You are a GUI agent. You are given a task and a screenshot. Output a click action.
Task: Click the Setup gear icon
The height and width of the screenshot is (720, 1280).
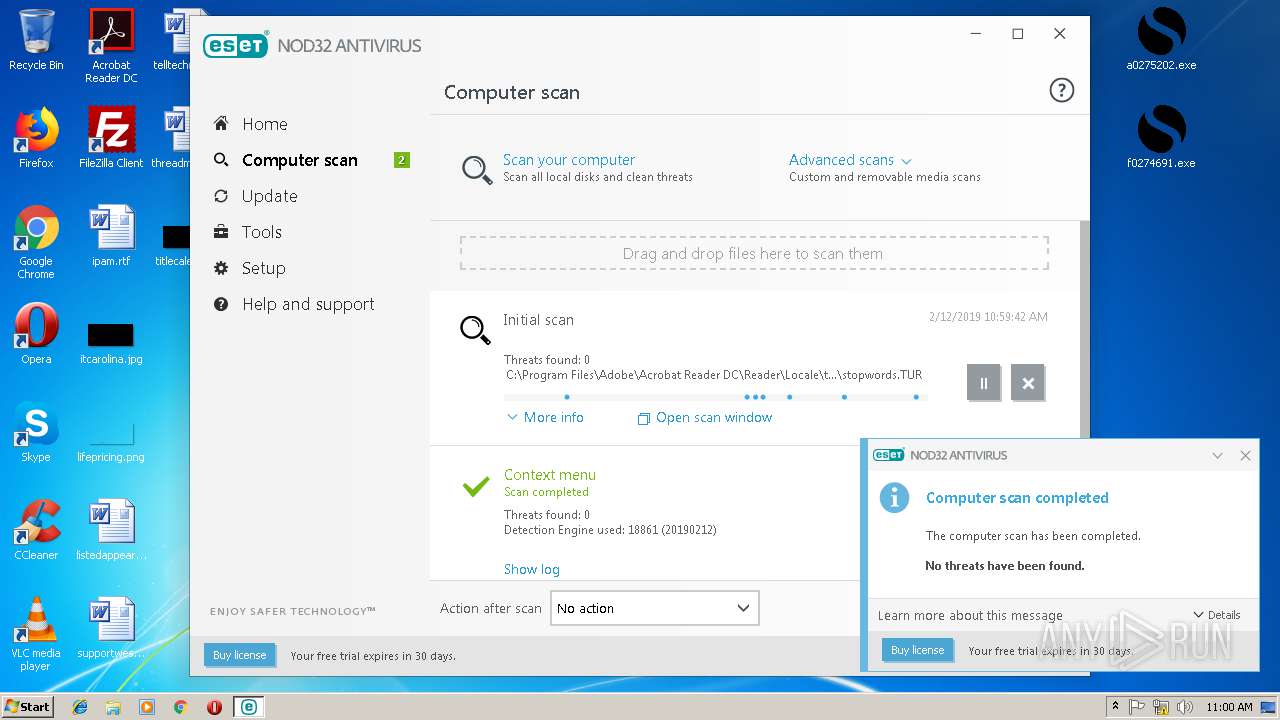221,268
